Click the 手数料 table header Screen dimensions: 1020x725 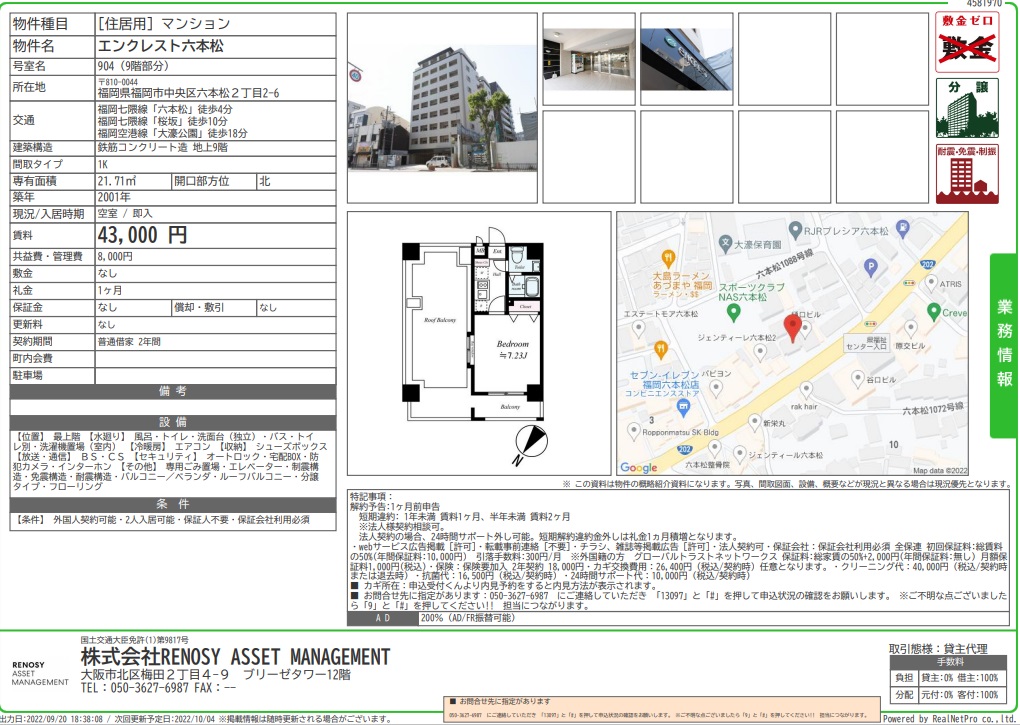pos(950,662)
